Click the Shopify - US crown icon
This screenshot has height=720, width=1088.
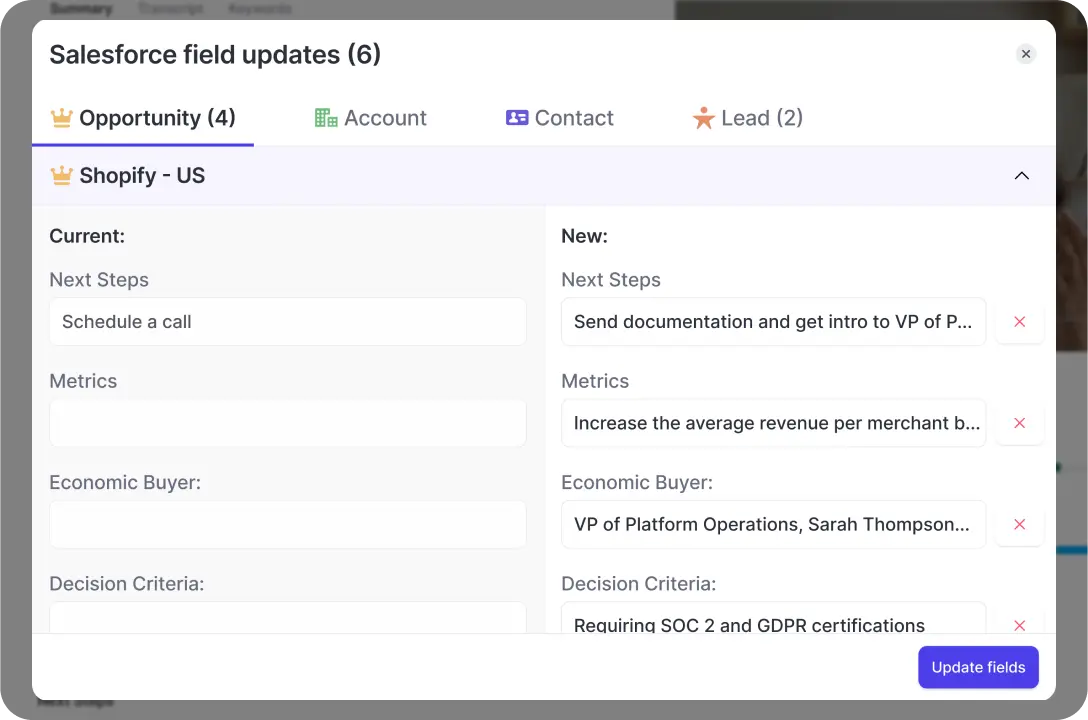61,175
